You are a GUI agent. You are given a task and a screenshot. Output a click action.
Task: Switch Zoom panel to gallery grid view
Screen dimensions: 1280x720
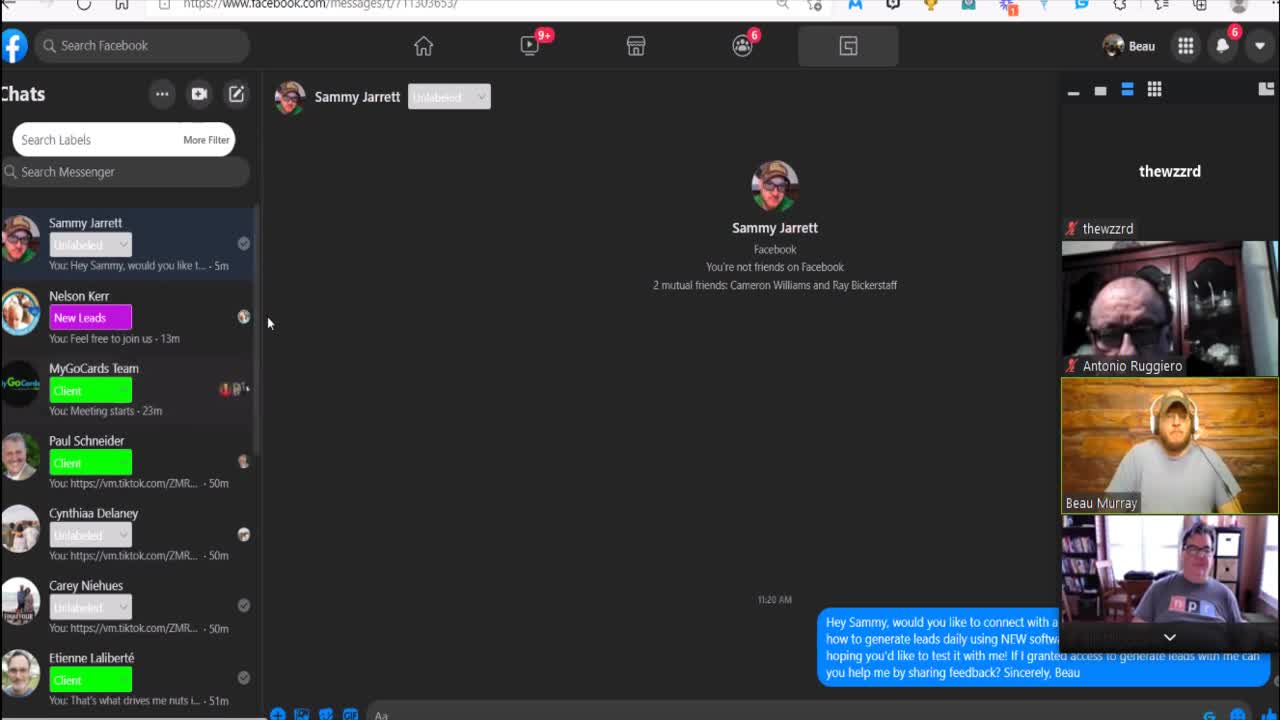point(1154,91)
